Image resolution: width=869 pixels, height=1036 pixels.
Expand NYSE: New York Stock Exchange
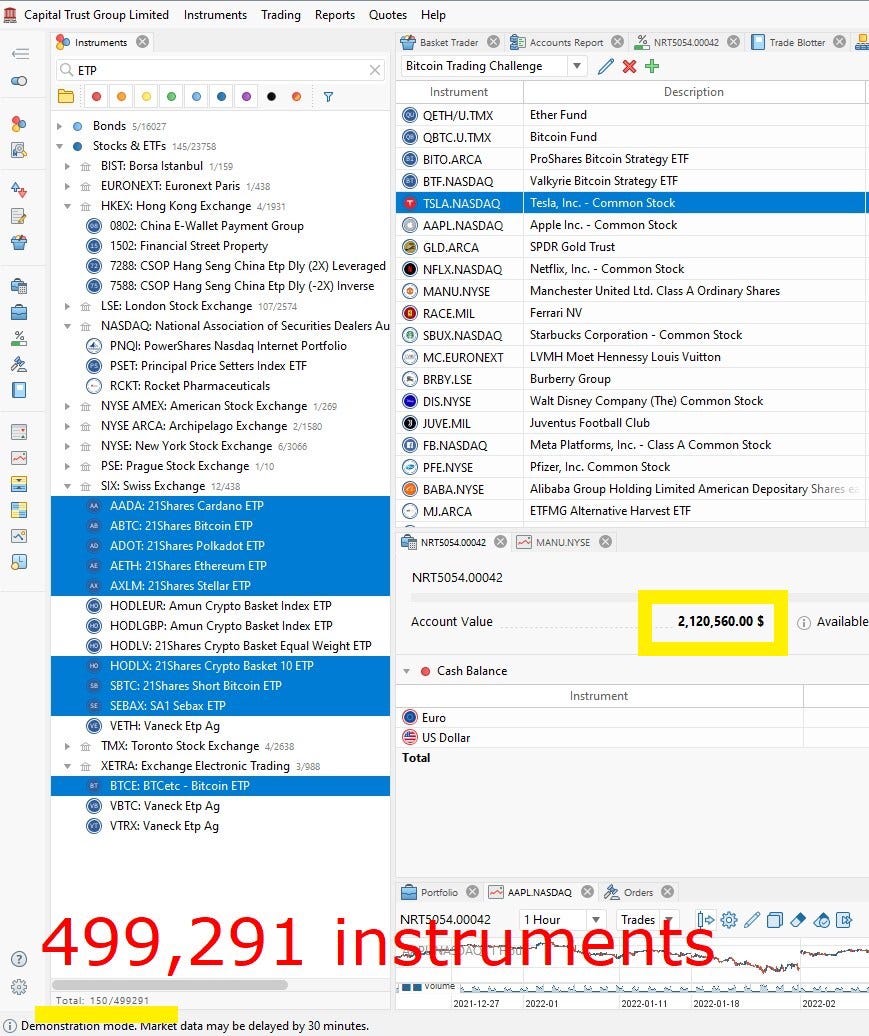pyautogui.click(x=67, y=446)
